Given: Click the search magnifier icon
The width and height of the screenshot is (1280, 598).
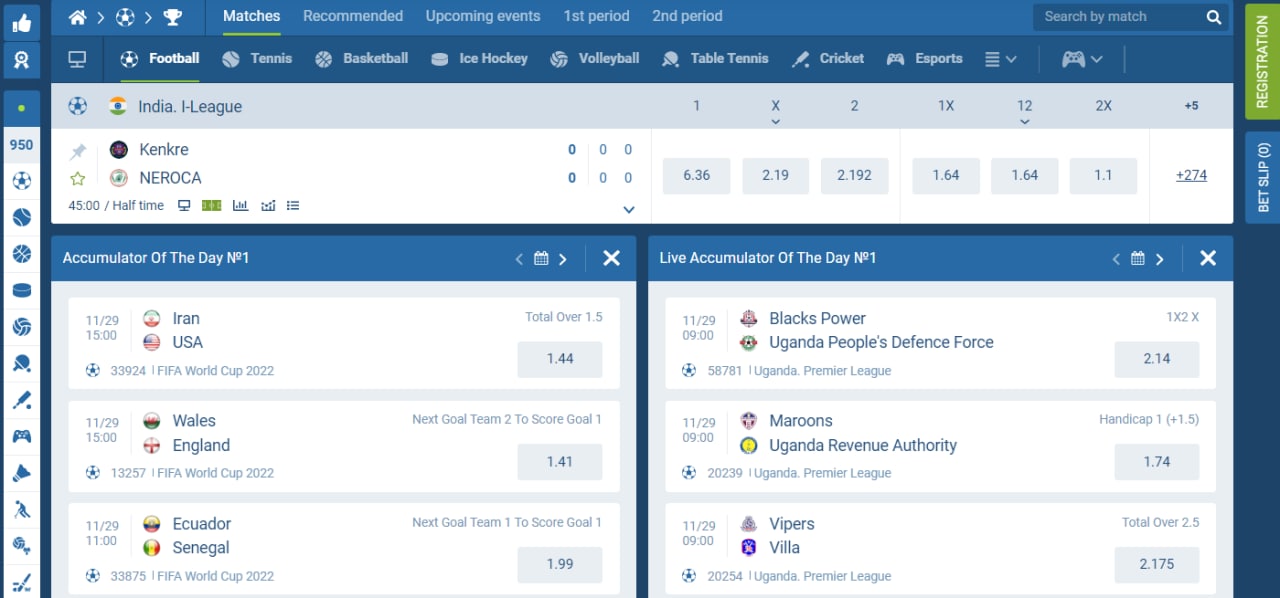Looking at the screenshot, I should click(x=1213, y=17).
